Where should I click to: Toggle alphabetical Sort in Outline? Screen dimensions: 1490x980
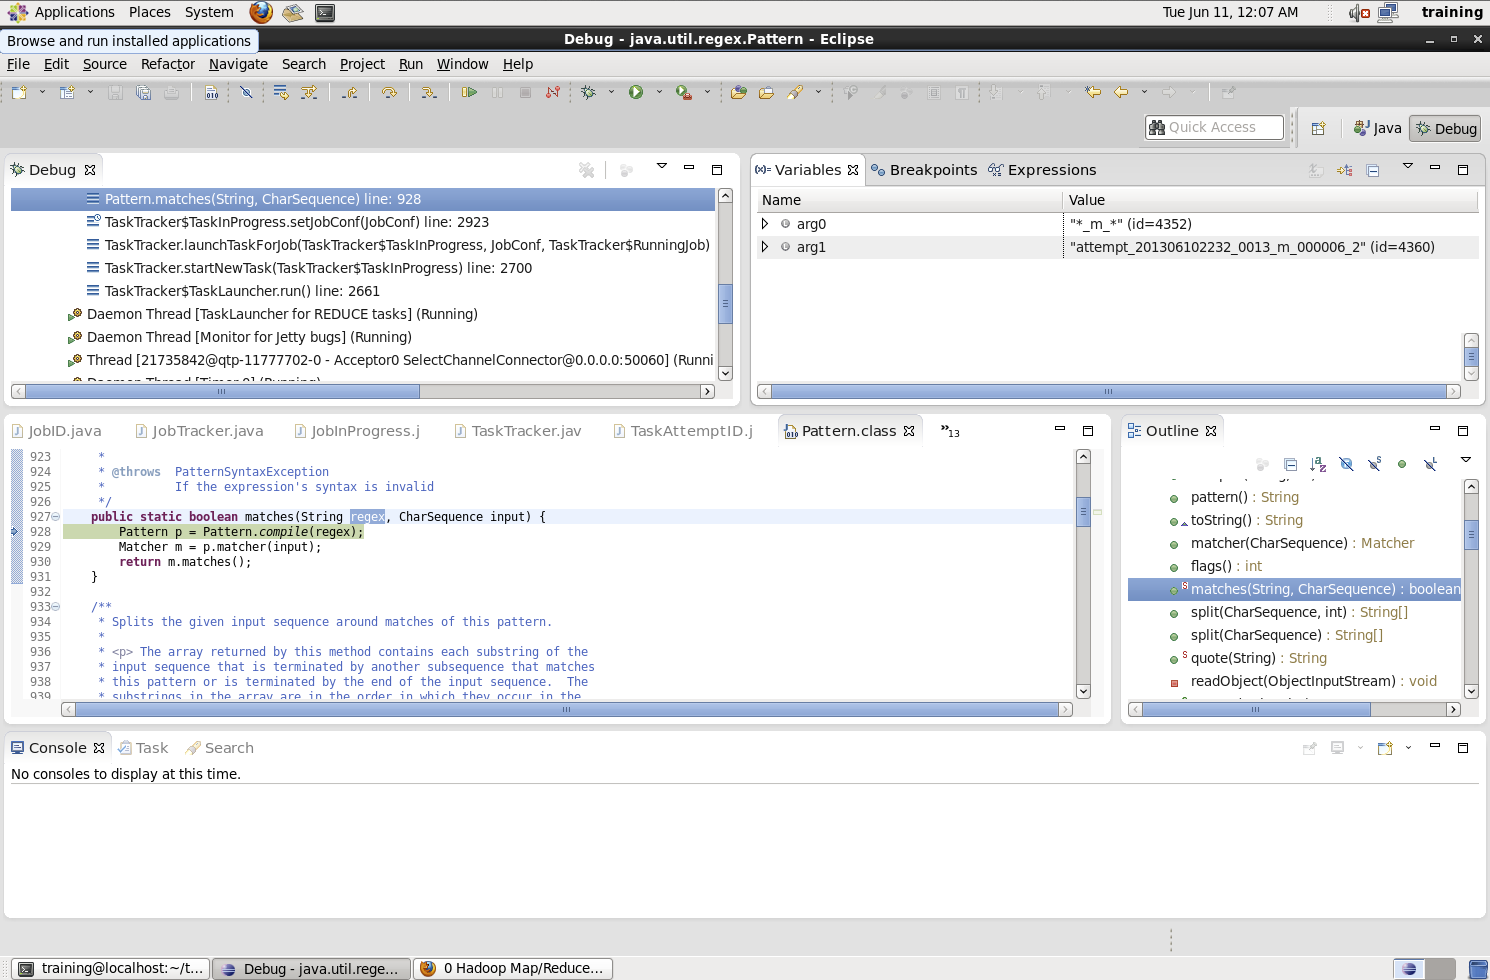tap(1318, 464)
